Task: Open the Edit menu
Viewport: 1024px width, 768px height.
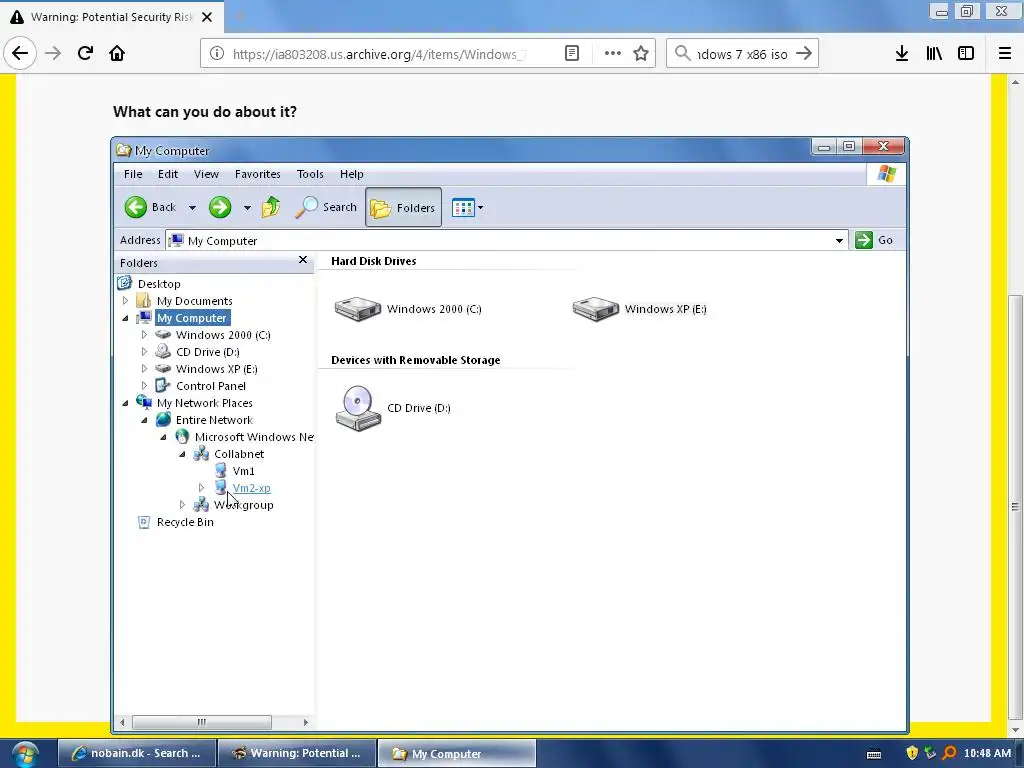Action: (x=168, y=174)
